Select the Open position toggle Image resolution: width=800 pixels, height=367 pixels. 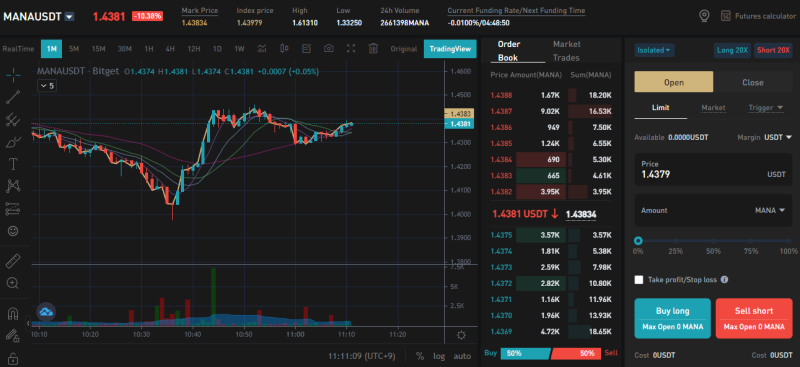coord(673,82)
